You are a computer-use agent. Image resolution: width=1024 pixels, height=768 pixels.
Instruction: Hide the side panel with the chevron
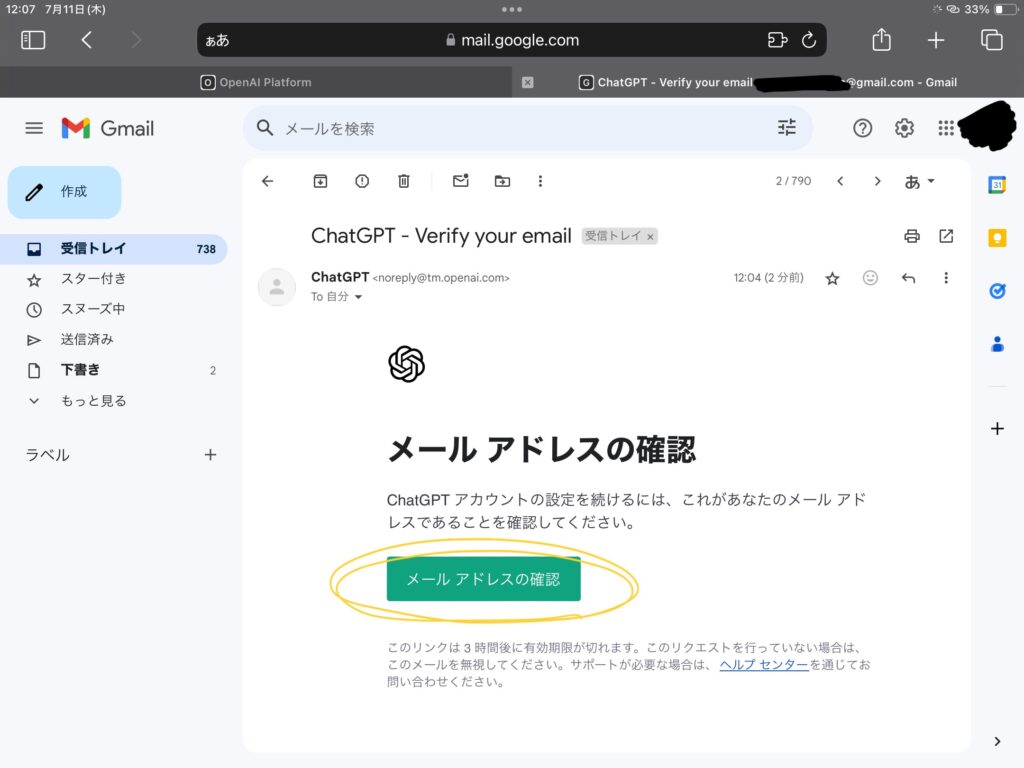pos(997,741)
